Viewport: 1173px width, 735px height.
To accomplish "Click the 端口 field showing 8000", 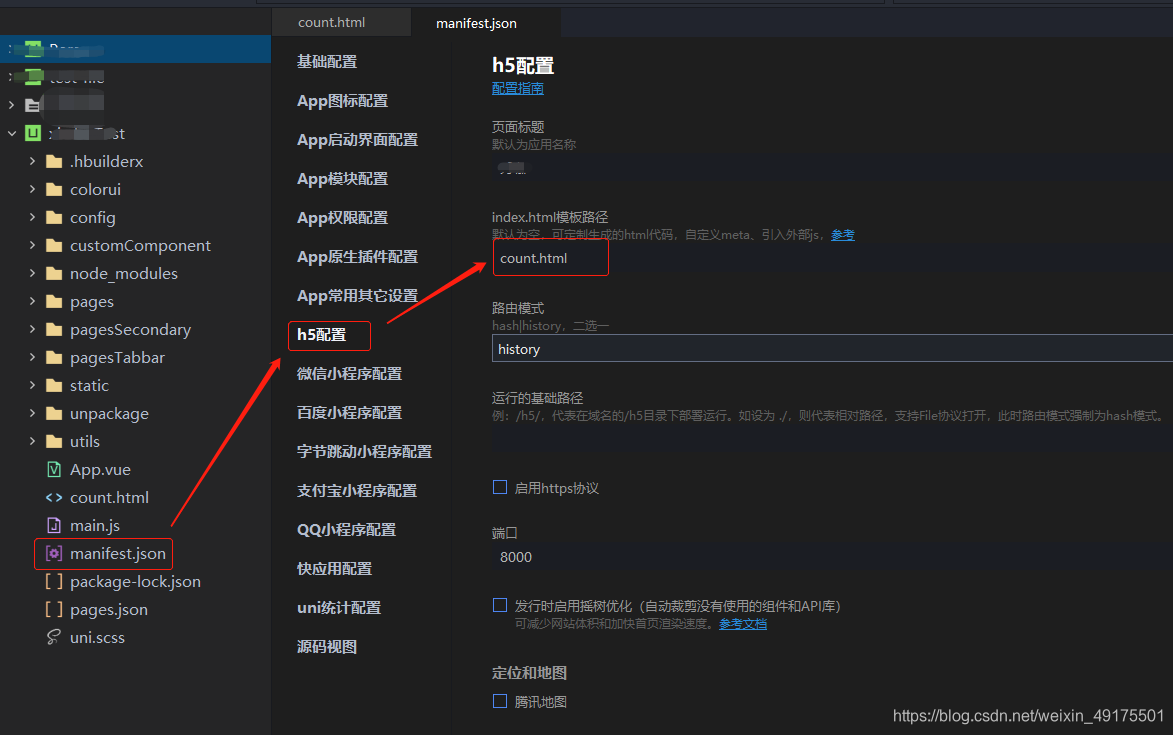I will 832,557.
